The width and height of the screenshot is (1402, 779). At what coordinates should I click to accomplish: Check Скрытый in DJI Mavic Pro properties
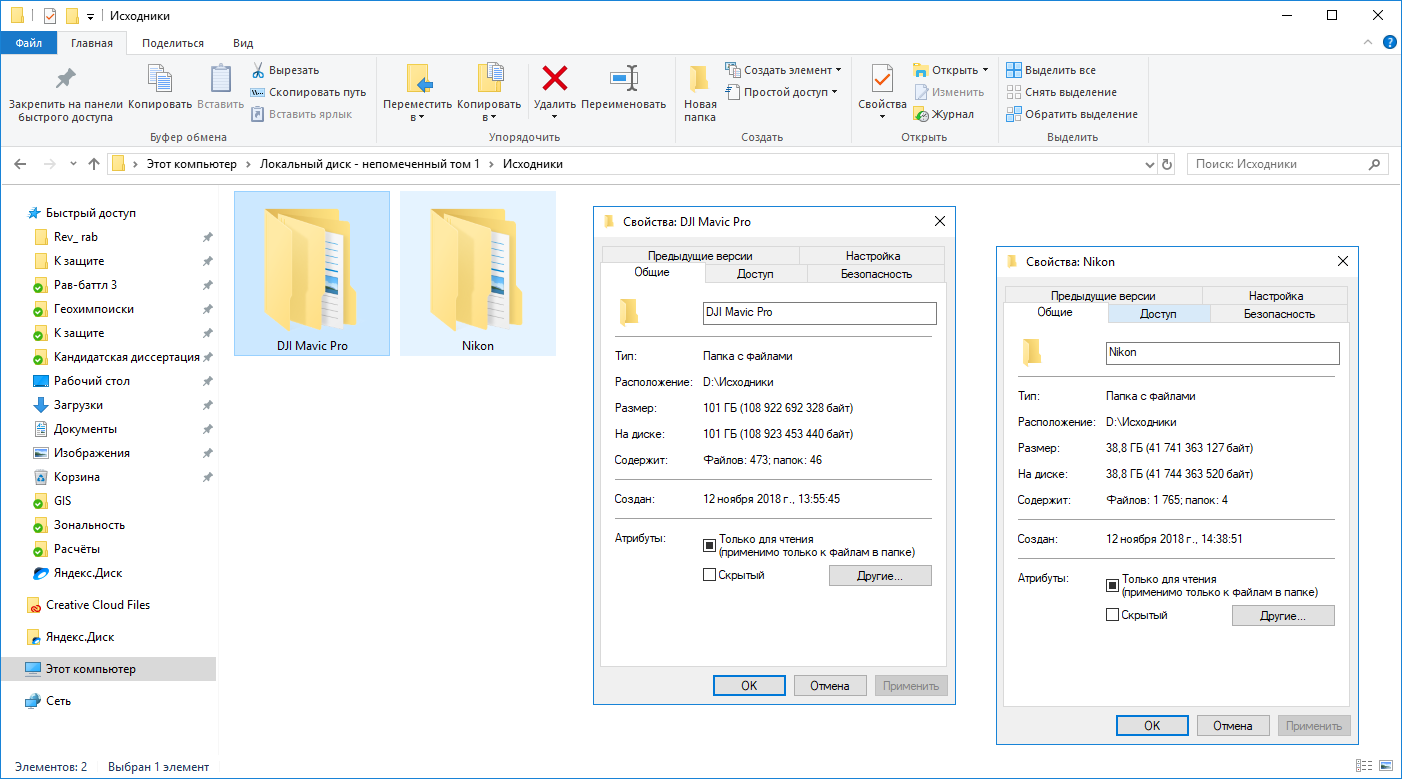click(x=709, y=575)
